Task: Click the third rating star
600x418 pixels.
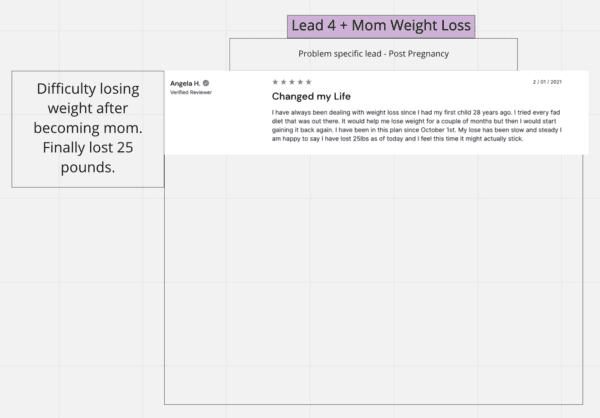Action: click(292, 82)
